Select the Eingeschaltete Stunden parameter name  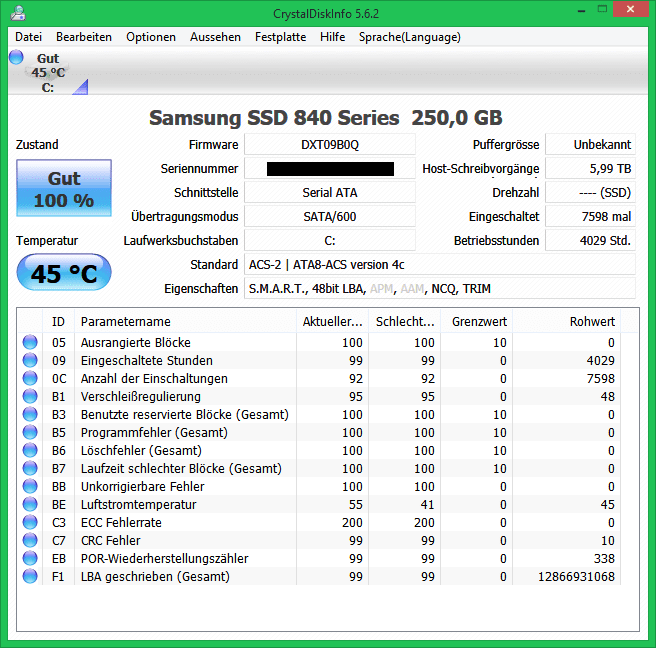click(146, 361)
